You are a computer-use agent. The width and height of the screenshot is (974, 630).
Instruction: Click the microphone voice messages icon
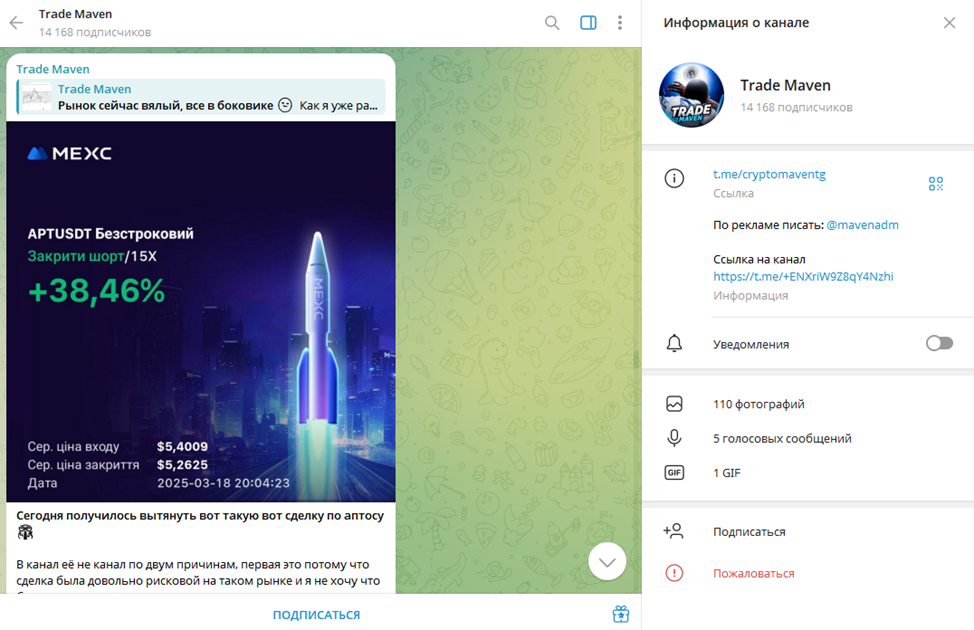tap(674, 439)
